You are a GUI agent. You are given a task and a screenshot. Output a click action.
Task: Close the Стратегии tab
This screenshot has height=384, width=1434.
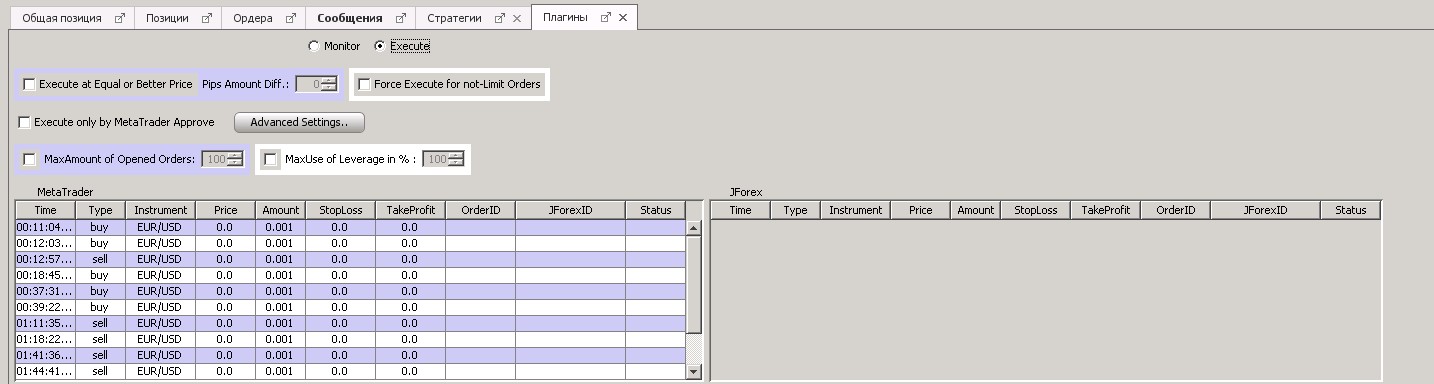point(516,18)
